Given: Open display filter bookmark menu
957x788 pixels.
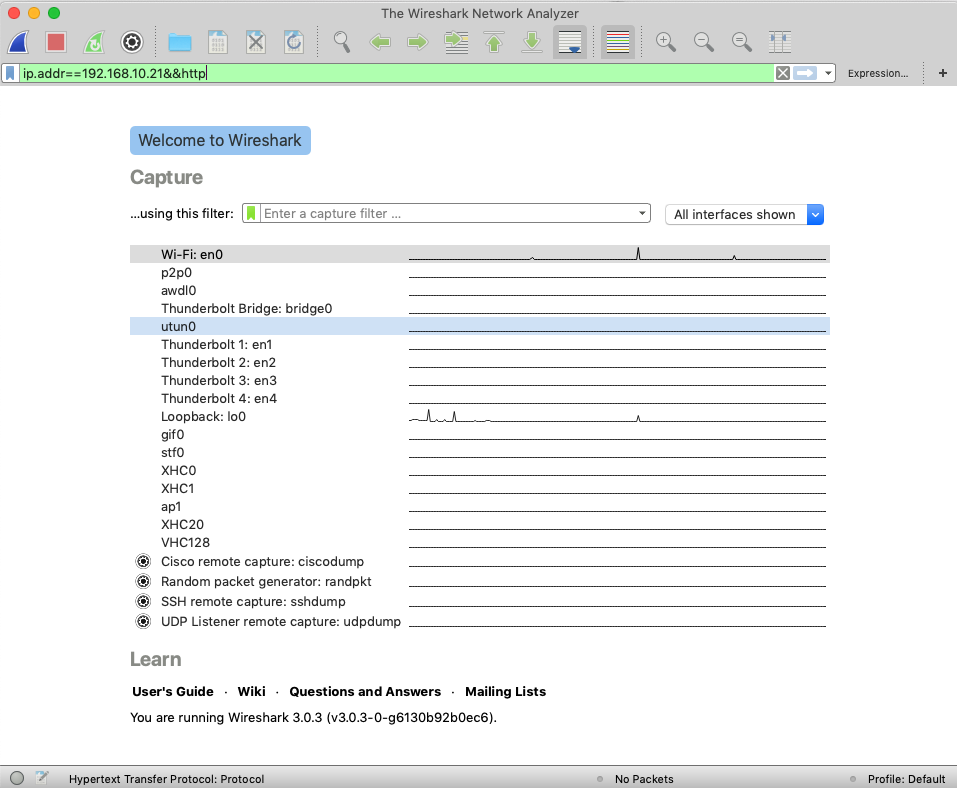Looking at the screenshot, I should point(10,73).
